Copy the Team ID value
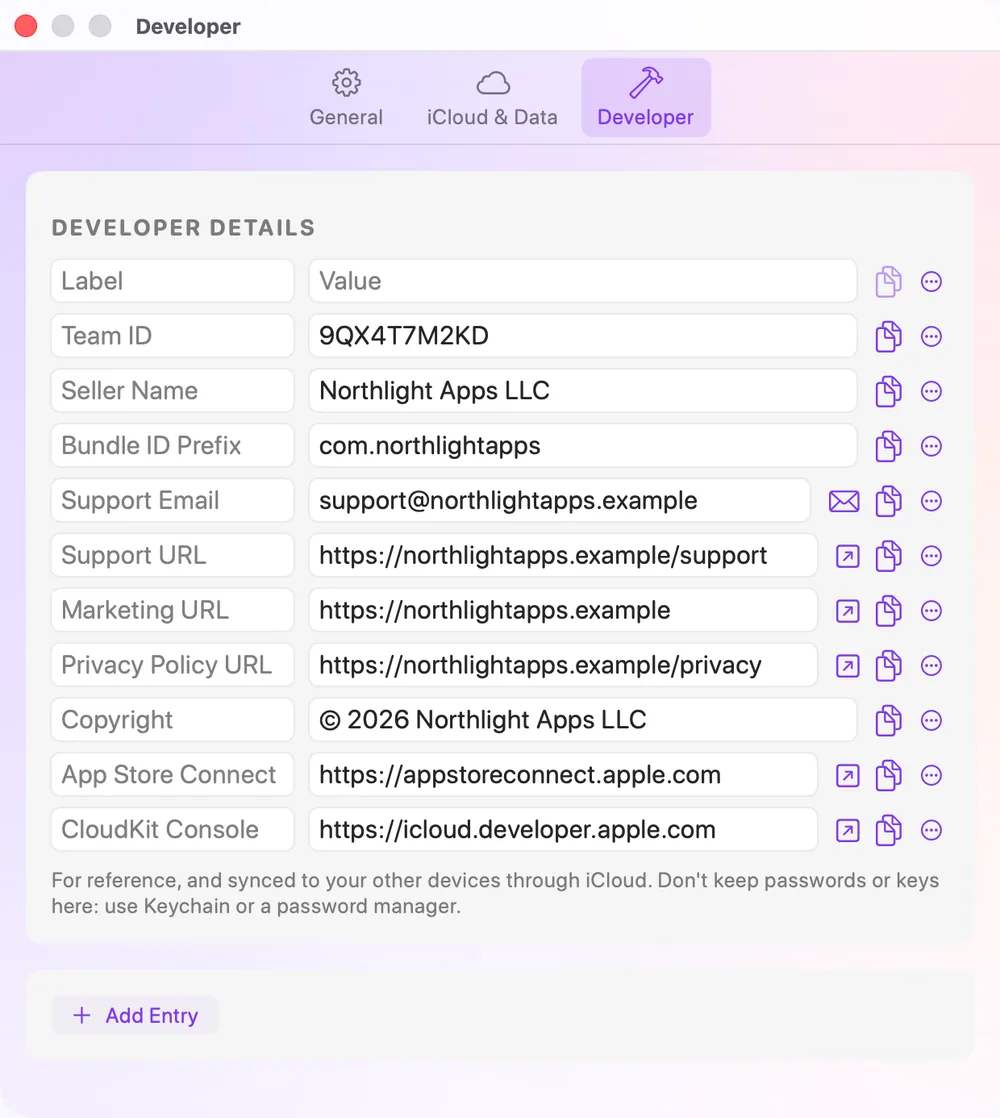1000x1118 pixels. point(888,336)
